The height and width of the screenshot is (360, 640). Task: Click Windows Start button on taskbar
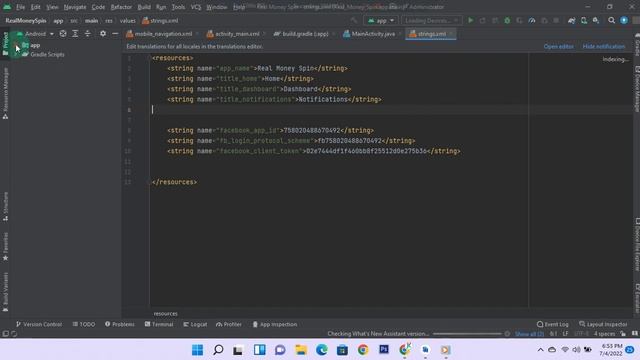pos(198,350)
